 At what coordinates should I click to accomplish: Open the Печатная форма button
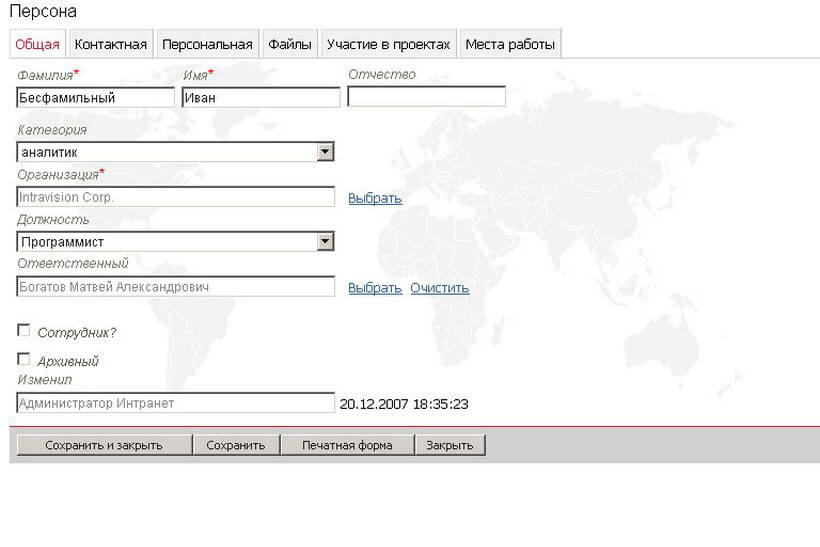pos(347,445)
